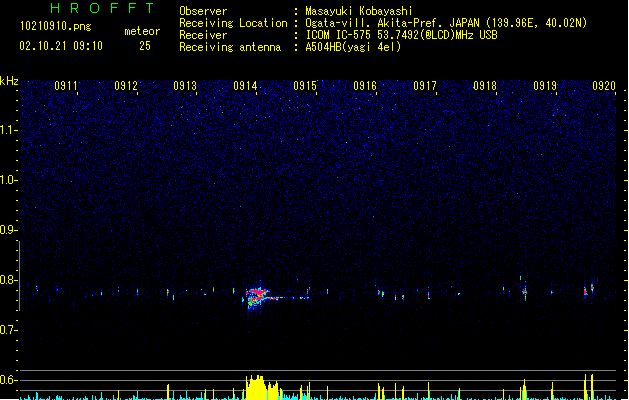
Task: Click the 0919 time marker
Action: (545, 86)
